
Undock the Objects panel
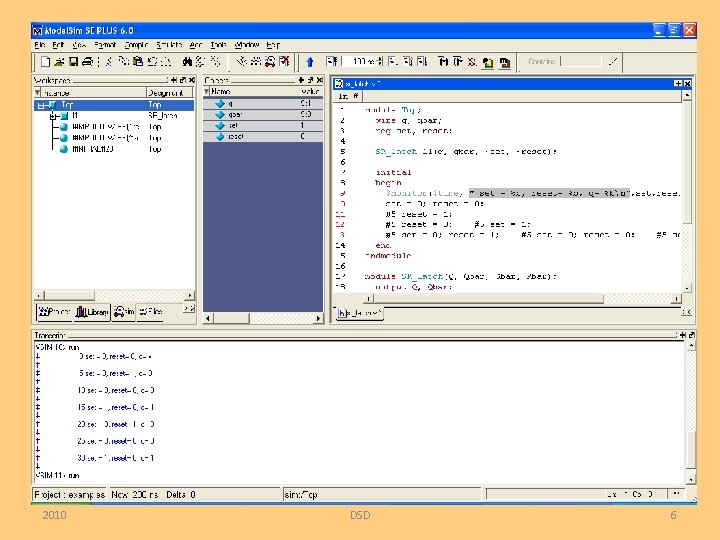[311, 80]
